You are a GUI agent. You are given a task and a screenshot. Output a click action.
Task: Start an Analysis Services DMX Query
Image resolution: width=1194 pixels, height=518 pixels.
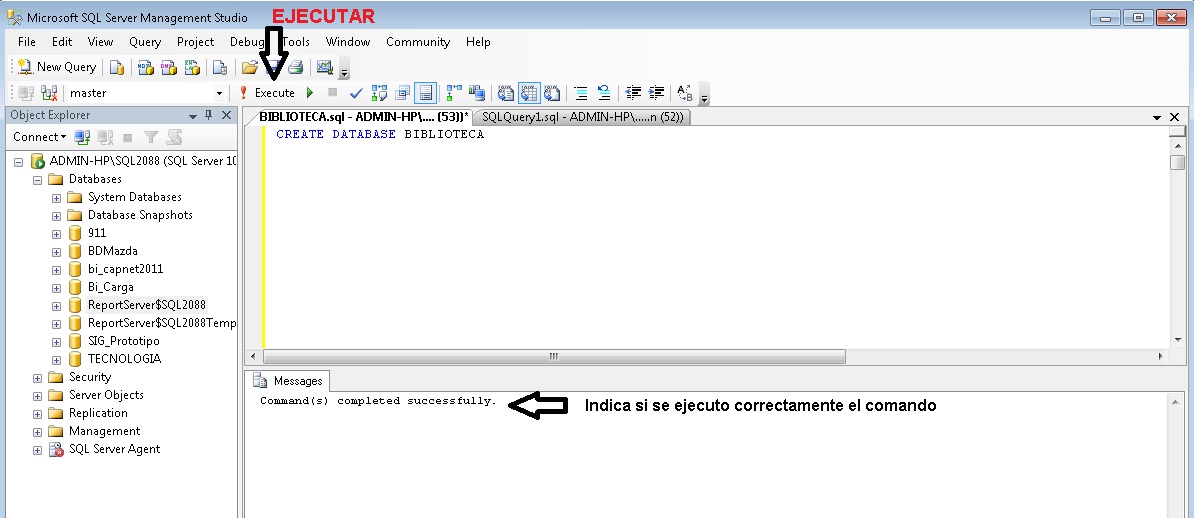click(x=168, y=68)
